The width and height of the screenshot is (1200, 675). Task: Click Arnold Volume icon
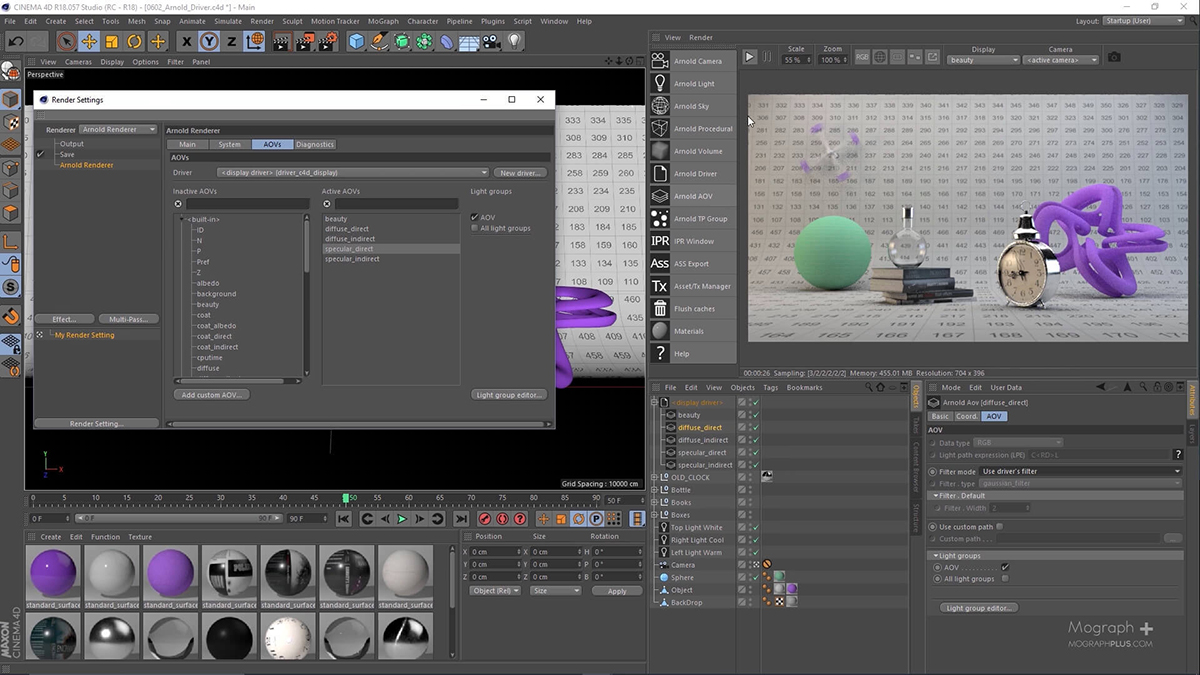coord(660,151)
